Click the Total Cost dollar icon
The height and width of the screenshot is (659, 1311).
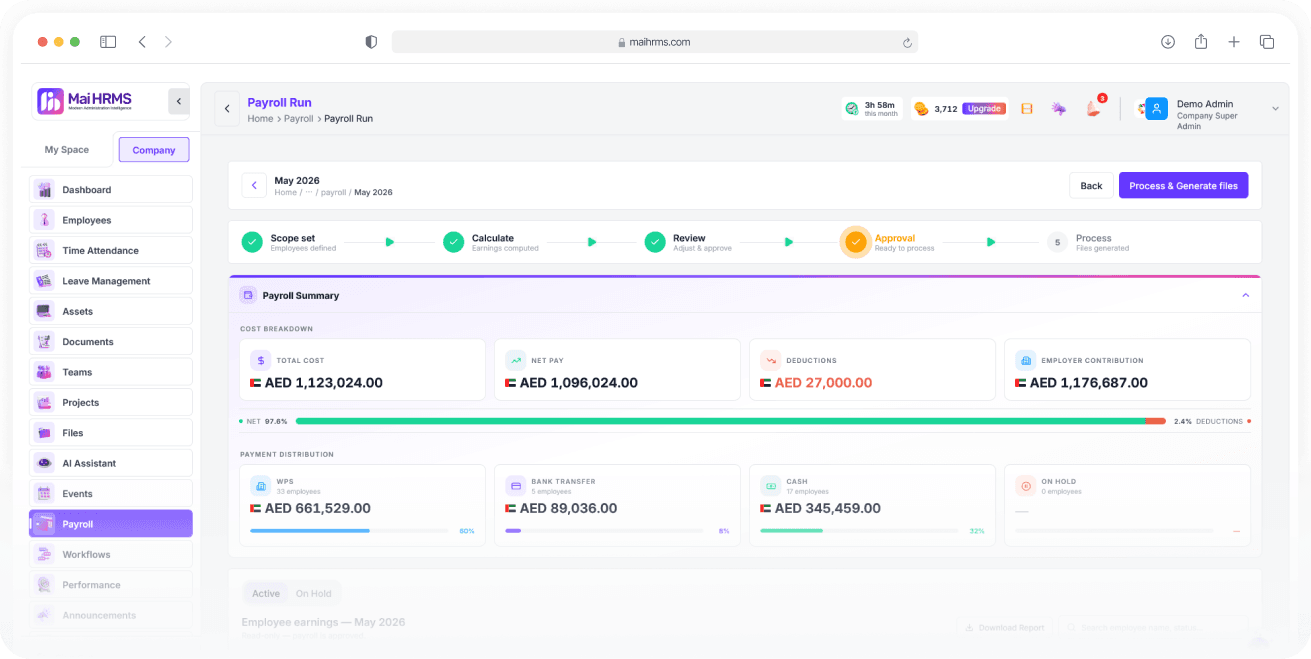[x=261, y=360]
